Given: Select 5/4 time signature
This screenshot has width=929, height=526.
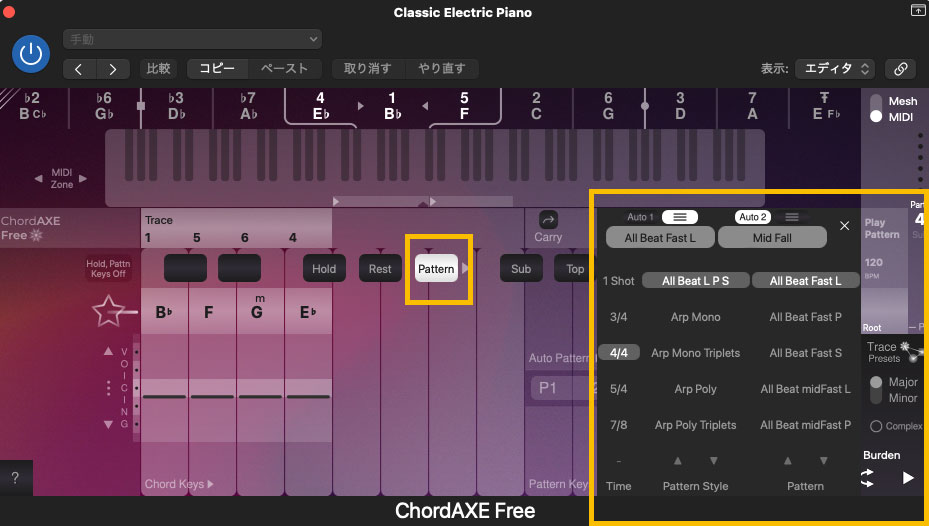Looking at the screenshot, I should click(619, 389).
